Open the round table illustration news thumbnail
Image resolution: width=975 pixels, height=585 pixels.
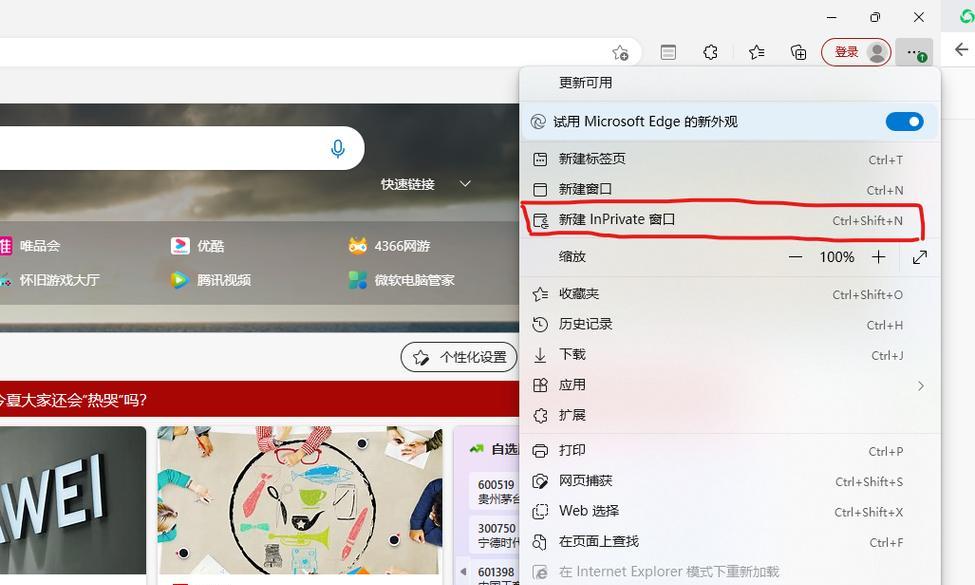pos(300,500)
